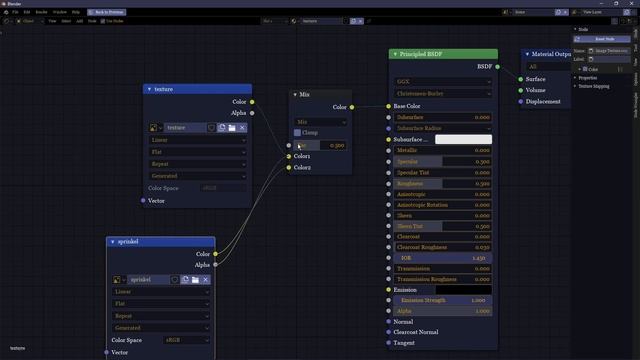Click Mix node Color1 input socket
Screen dimensions: 640x360
(x=289, y=156)
